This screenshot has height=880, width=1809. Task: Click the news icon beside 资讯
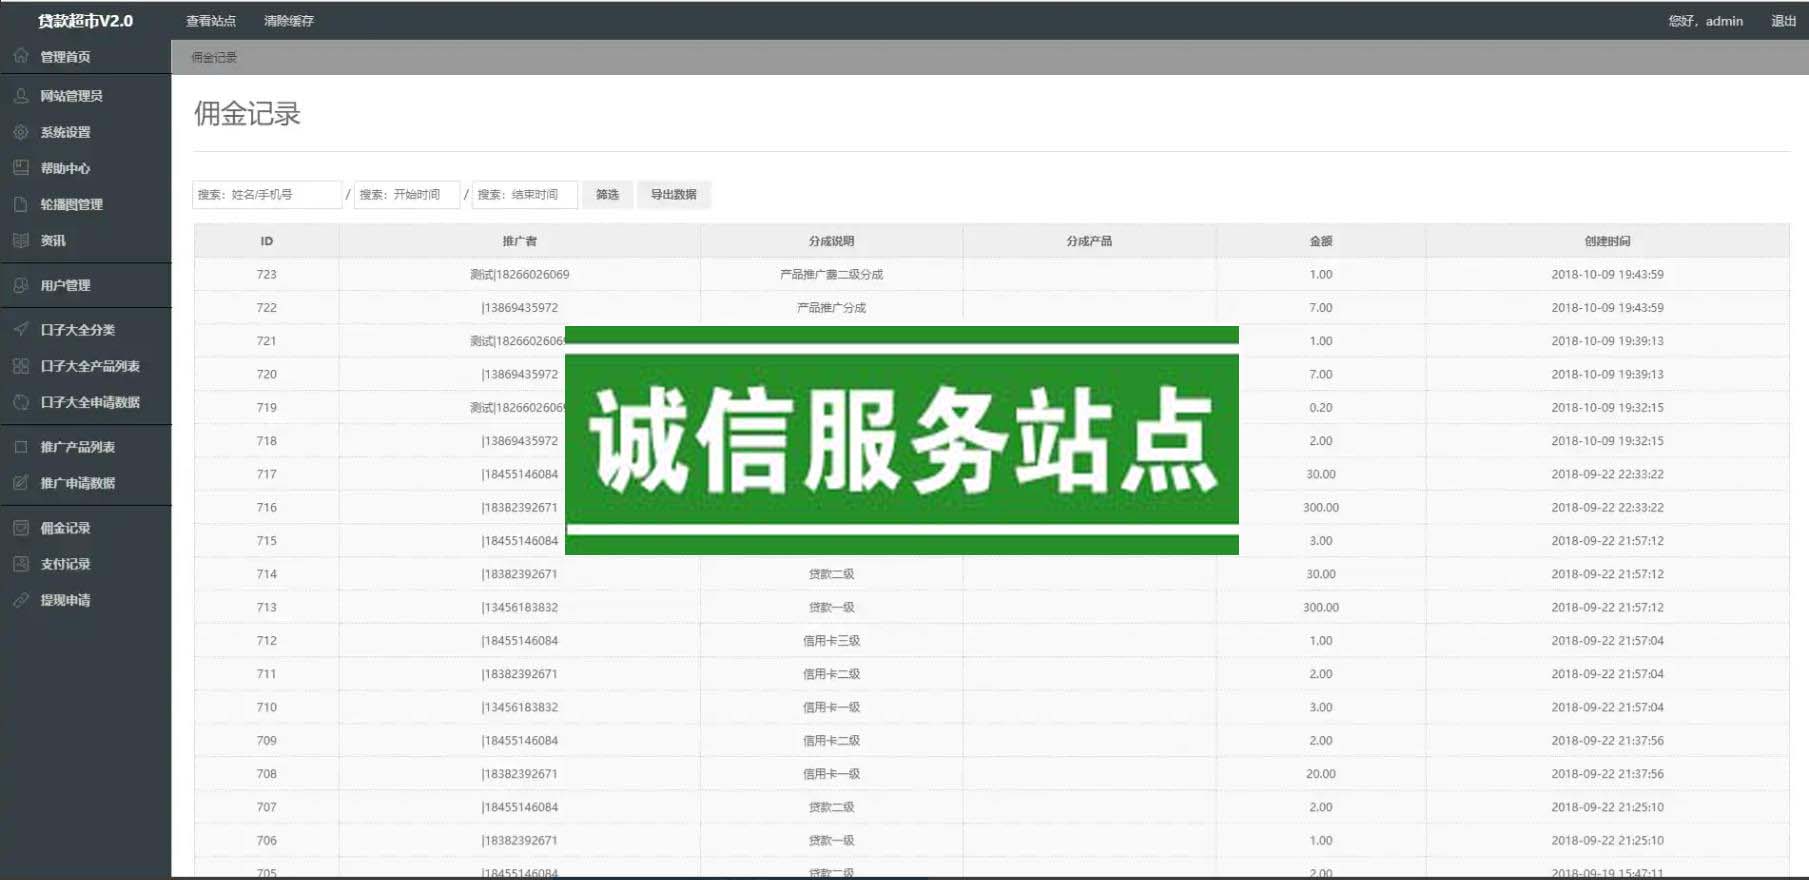coord(21,240)
